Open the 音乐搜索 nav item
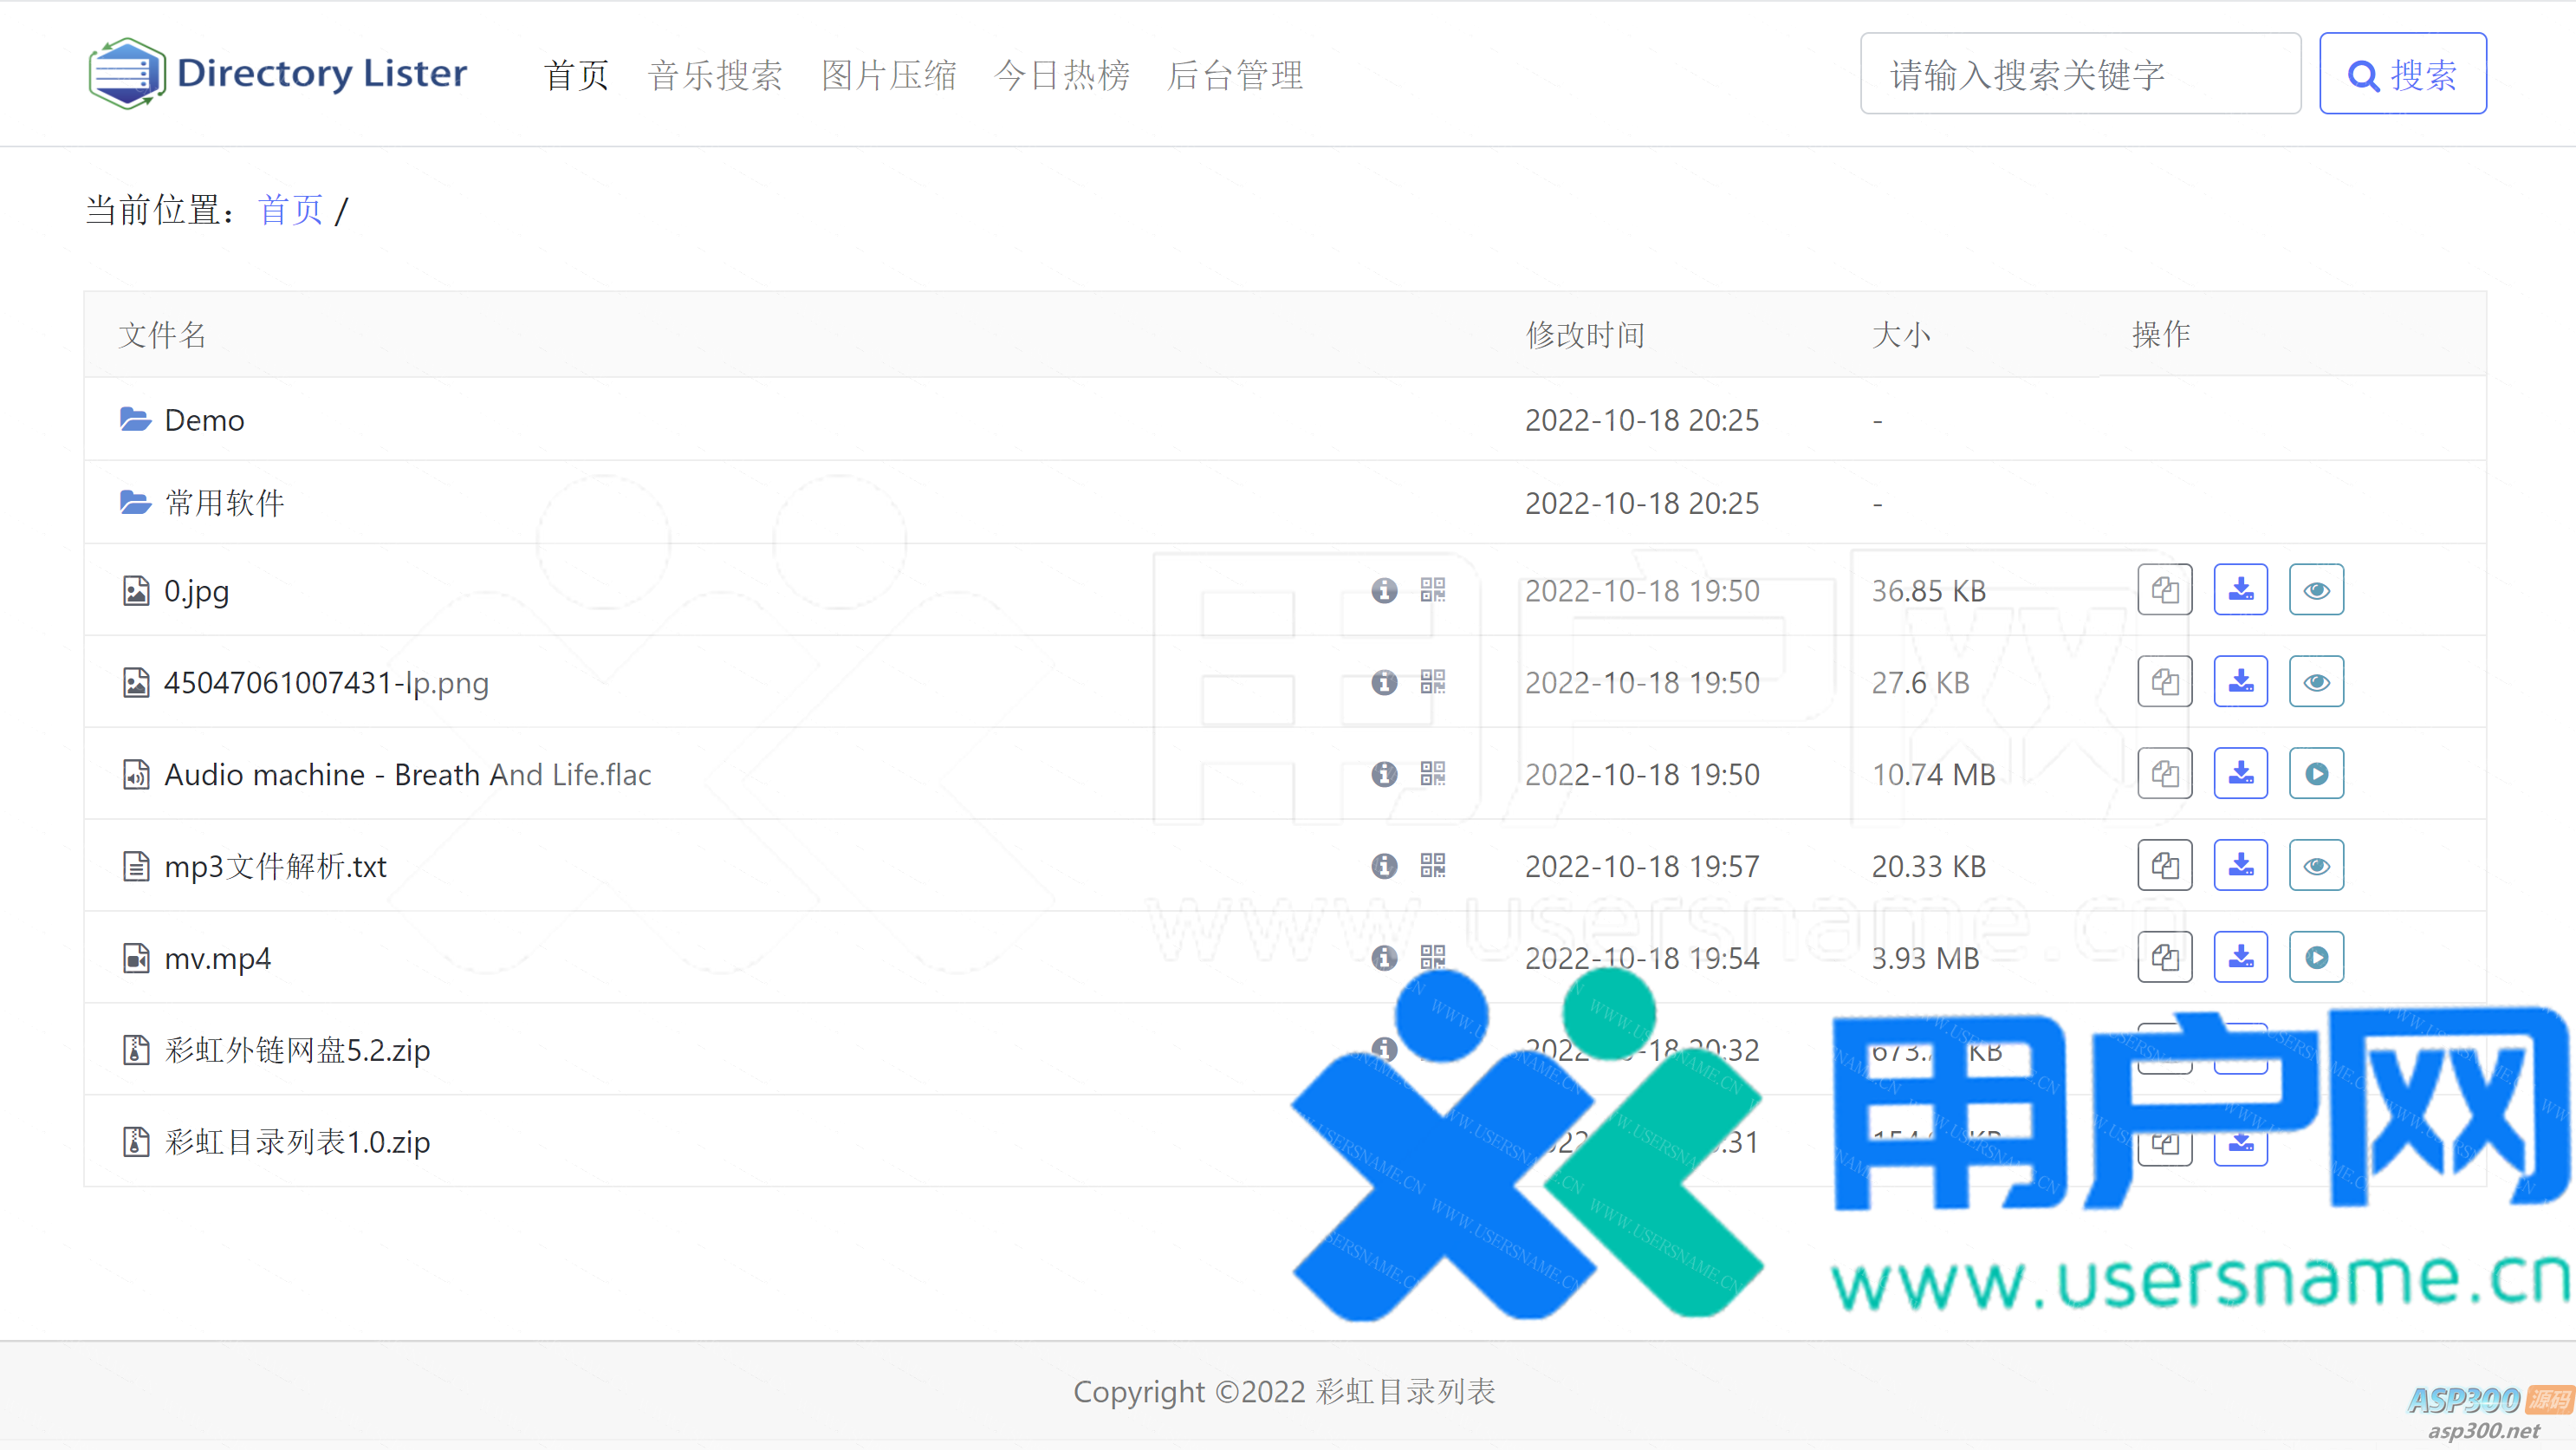This screenshot has height=1450, width=2576. coord(715,75)
